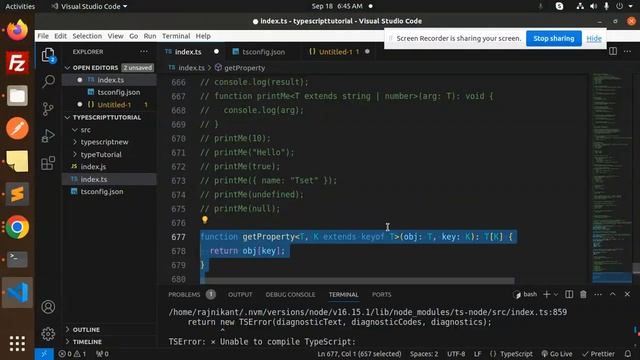
Task: Open Terminal app from the dock
Action: pyautogui.click(x=17, y=259)
